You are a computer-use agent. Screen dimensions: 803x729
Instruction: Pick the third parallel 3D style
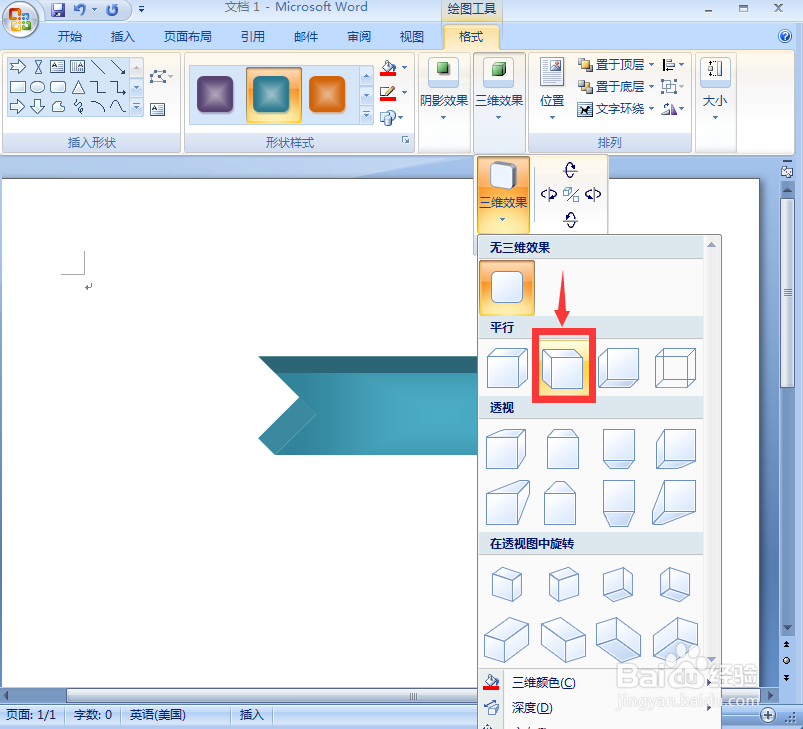coord(619,368)
